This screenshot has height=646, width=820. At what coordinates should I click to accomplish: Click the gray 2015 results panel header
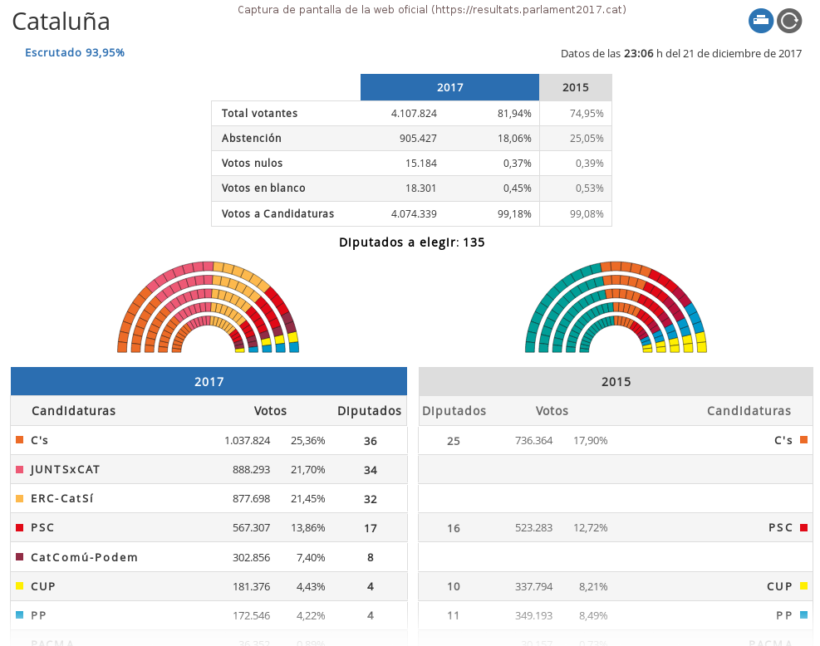click(x=615, y=381)
